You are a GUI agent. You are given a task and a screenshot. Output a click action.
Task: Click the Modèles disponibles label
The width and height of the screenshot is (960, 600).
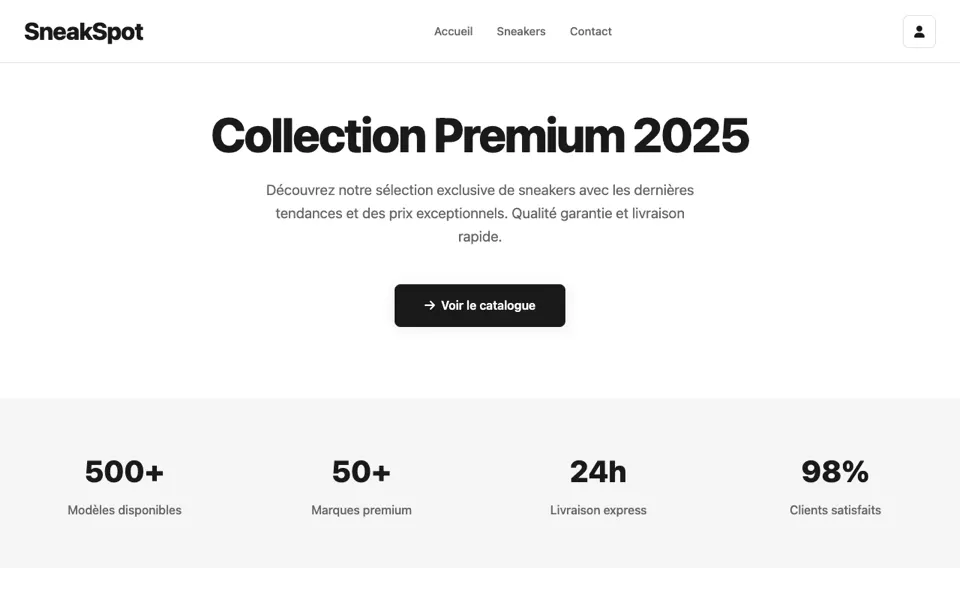click(x=124, y=510)
